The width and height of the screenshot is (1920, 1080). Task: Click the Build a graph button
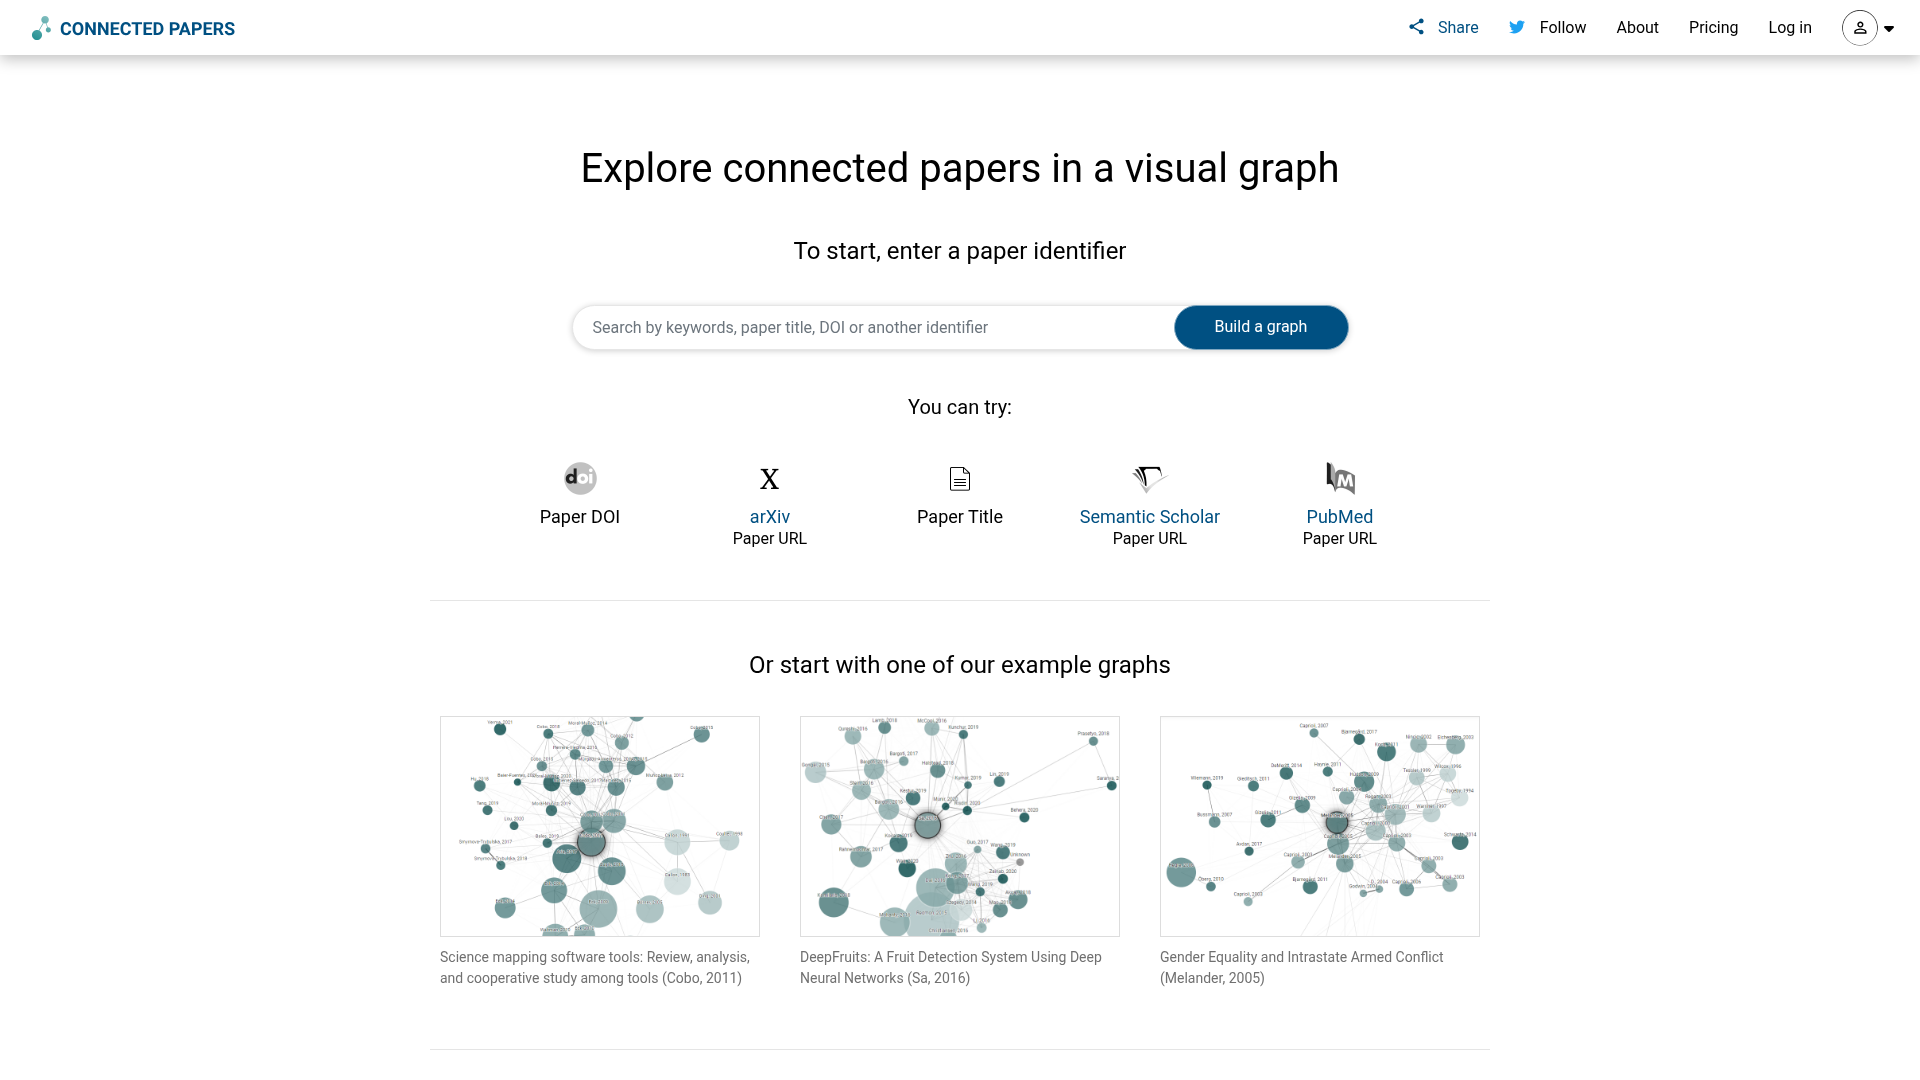point(1260,327)
